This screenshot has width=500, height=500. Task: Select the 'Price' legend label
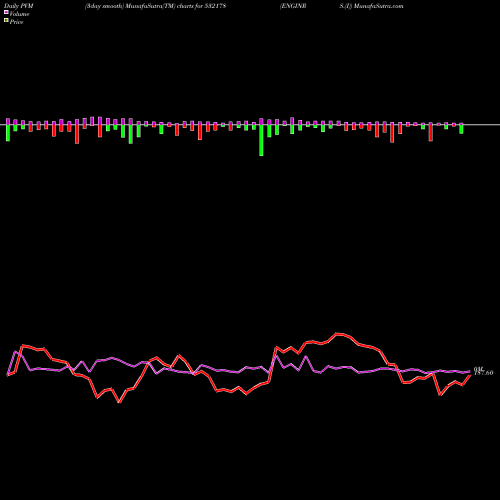tap(16, 22)
